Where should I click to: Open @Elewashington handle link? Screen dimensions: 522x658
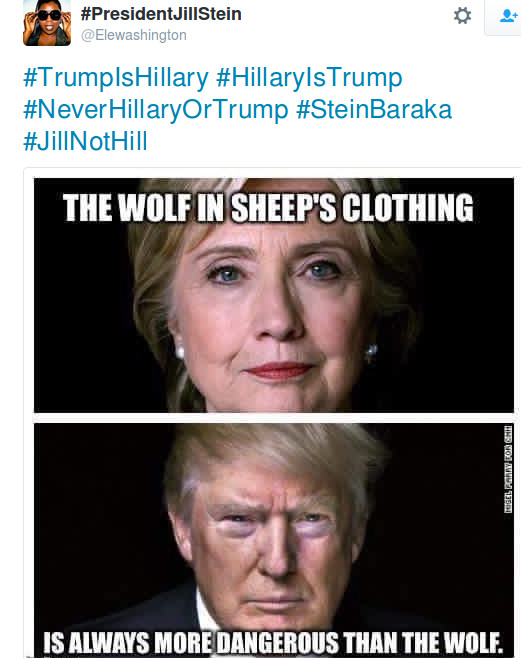(134, 35)
